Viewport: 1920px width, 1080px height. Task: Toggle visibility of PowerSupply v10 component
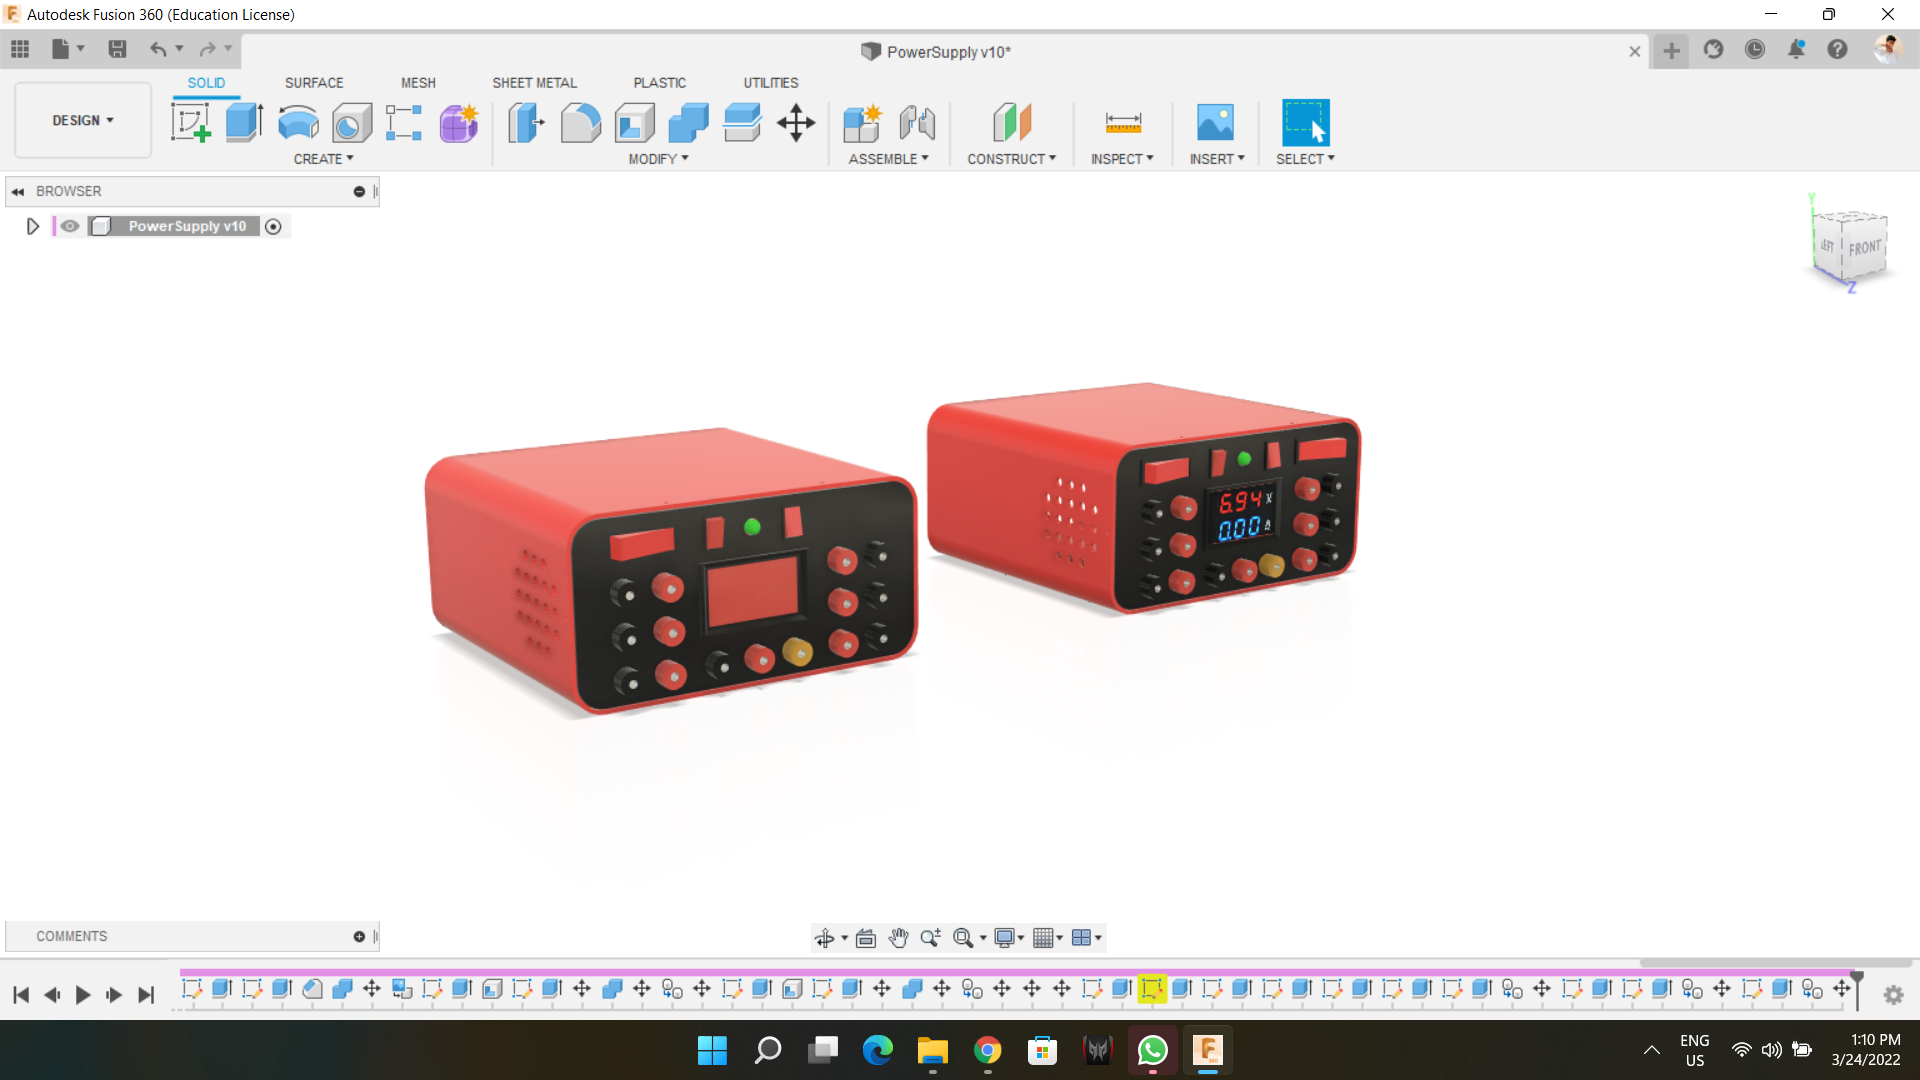[x=69, y=226]
